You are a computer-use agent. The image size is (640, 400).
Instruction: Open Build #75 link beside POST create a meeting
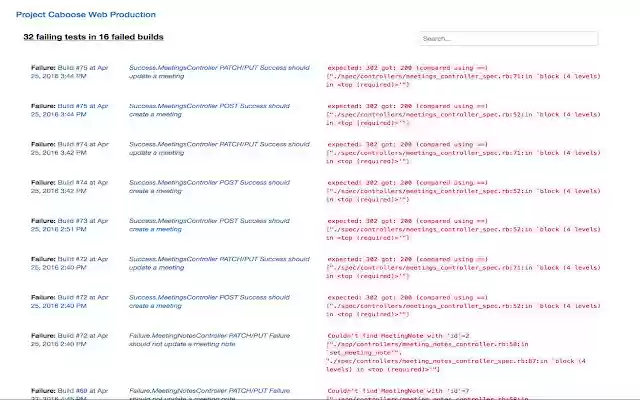click(x=70, y=110)
